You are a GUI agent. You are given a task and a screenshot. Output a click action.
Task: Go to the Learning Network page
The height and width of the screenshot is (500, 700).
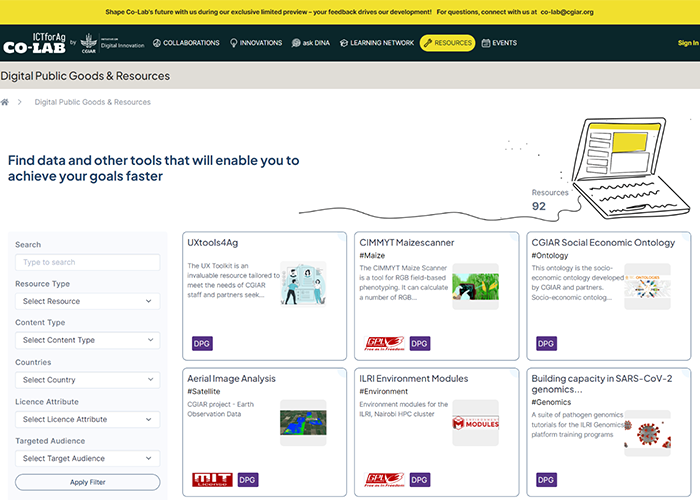click(377, 43)
